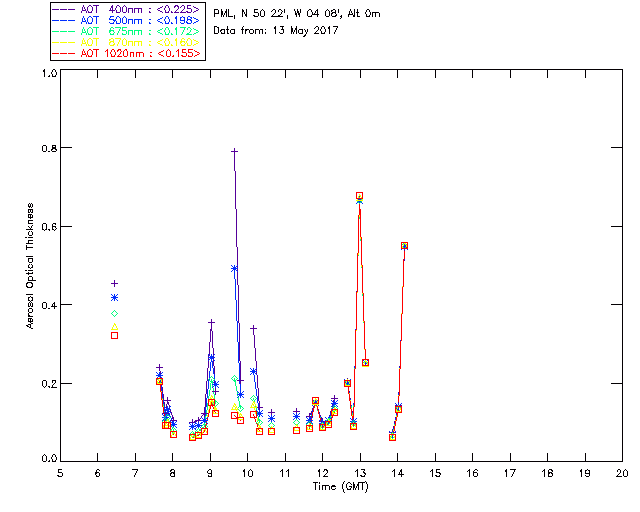Screen dimensions: 640x512
Task: Click the red square peak marker near hour 13
Action: pyautogui.click(x=359, y=196)
